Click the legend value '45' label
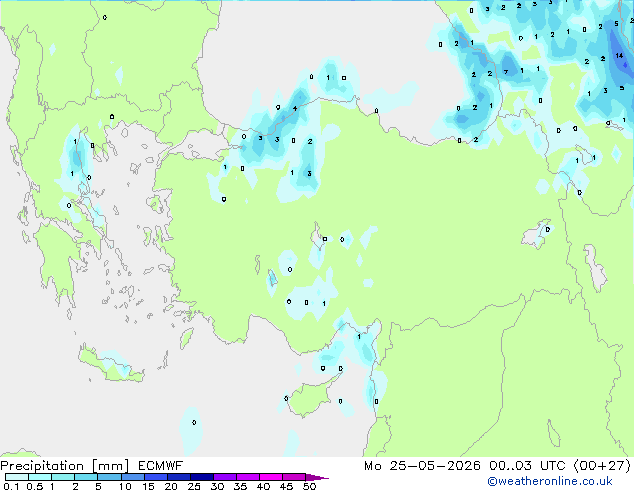The width and height of the screenshot is (634, 490). (x=286, y=486)
